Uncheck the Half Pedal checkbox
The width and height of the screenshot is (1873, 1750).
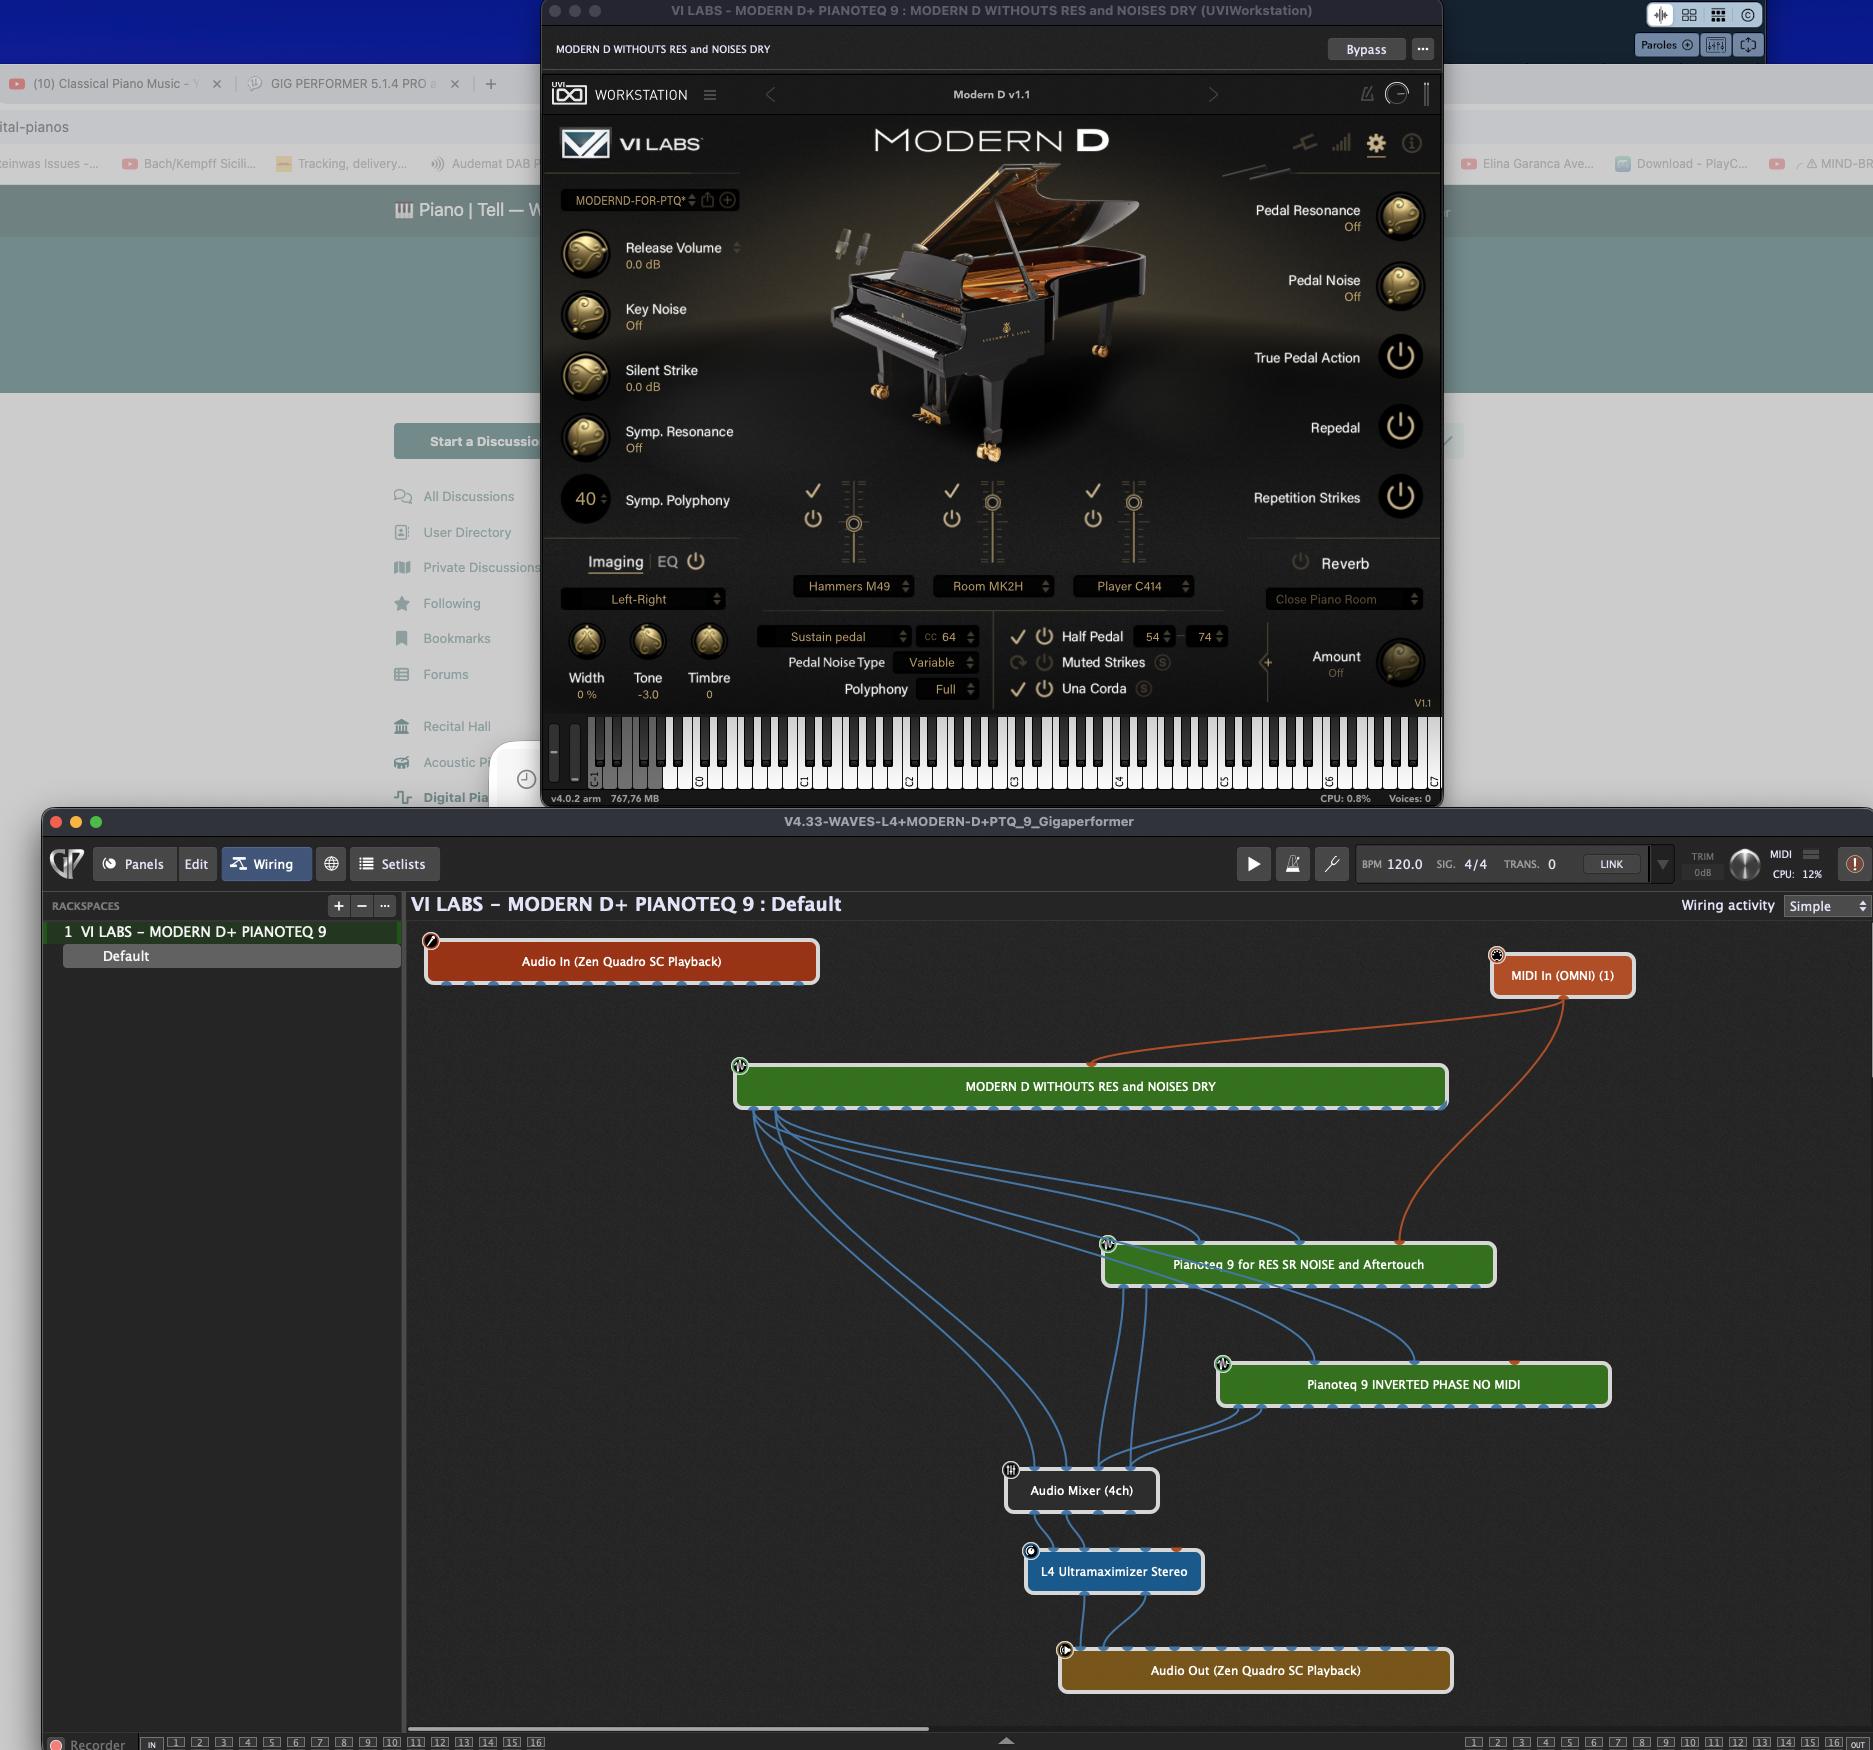pyautogui.click(x=1018, y=636)
